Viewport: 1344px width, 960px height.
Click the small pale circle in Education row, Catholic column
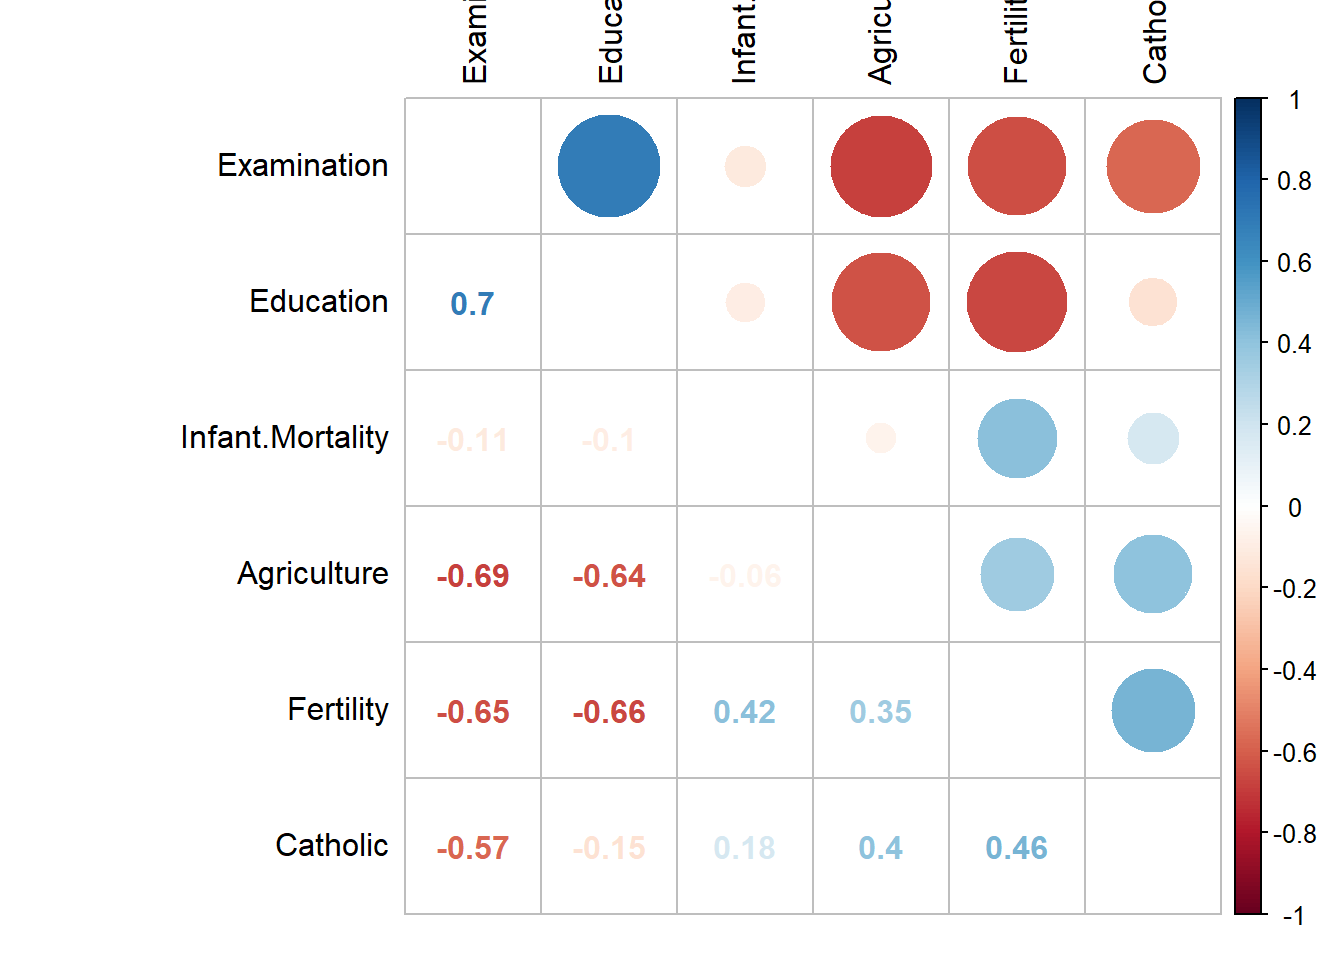click(x=1153, y=302)
